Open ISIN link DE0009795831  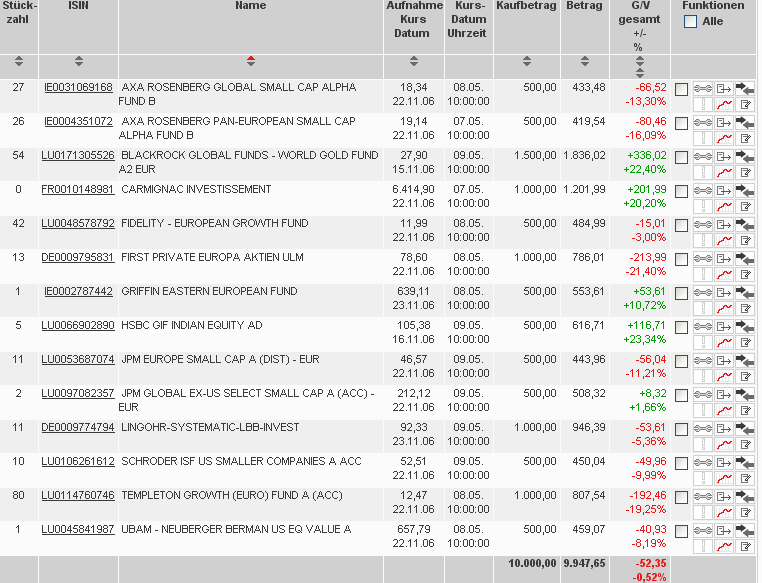78,257
